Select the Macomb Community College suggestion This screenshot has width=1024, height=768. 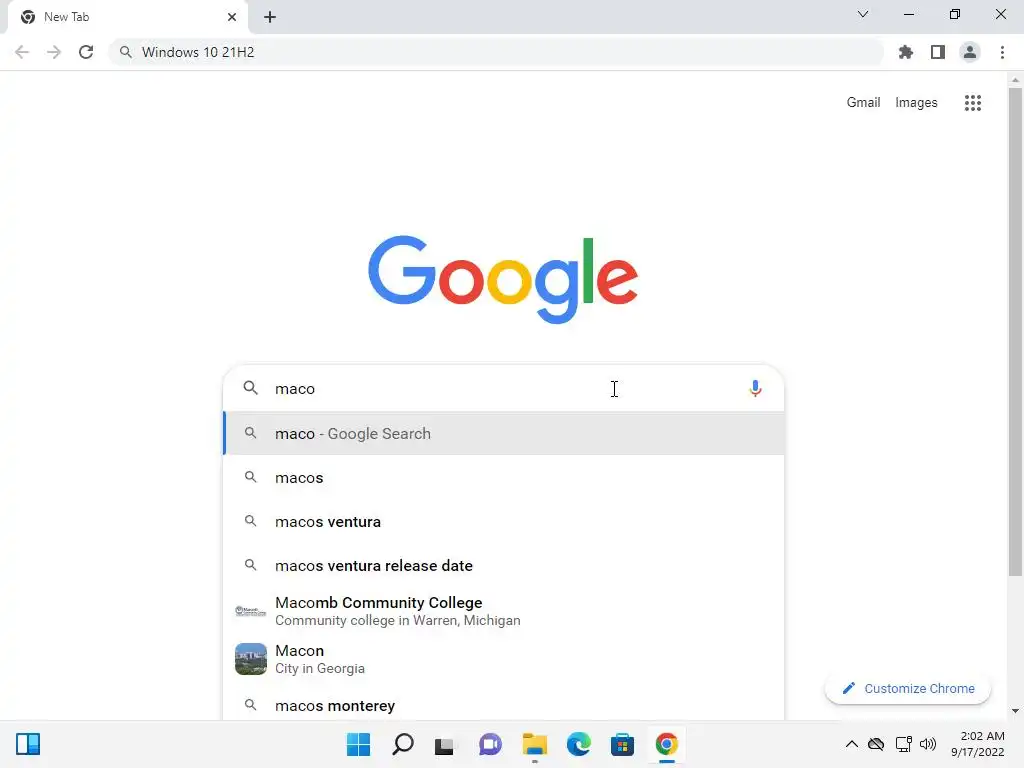tap(504, 611)
